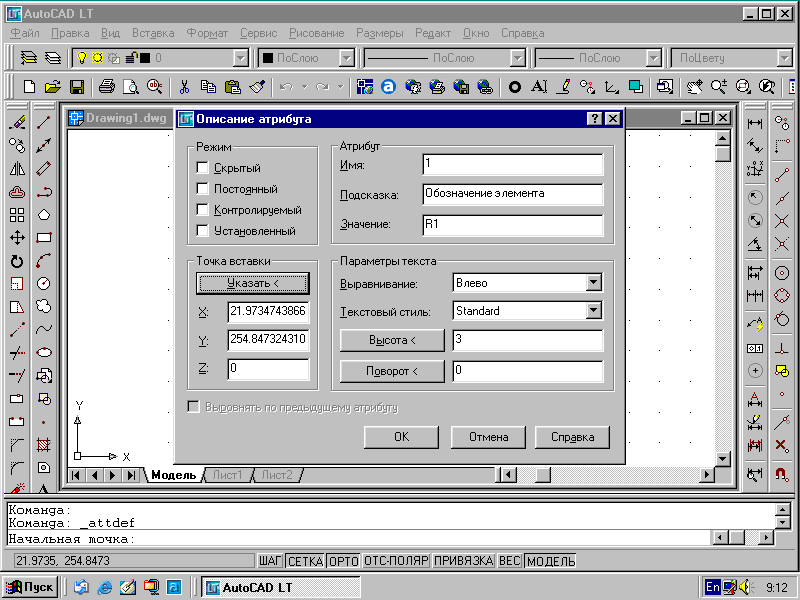This screenshot has height=600, width=800.
Task: Select the Erase tool
Action: [17, 122]
